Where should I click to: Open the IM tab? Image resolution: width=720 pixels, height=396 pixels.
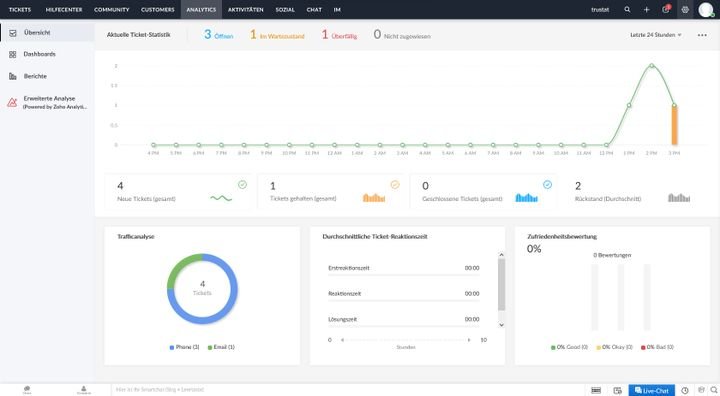(x=337, y=10)
